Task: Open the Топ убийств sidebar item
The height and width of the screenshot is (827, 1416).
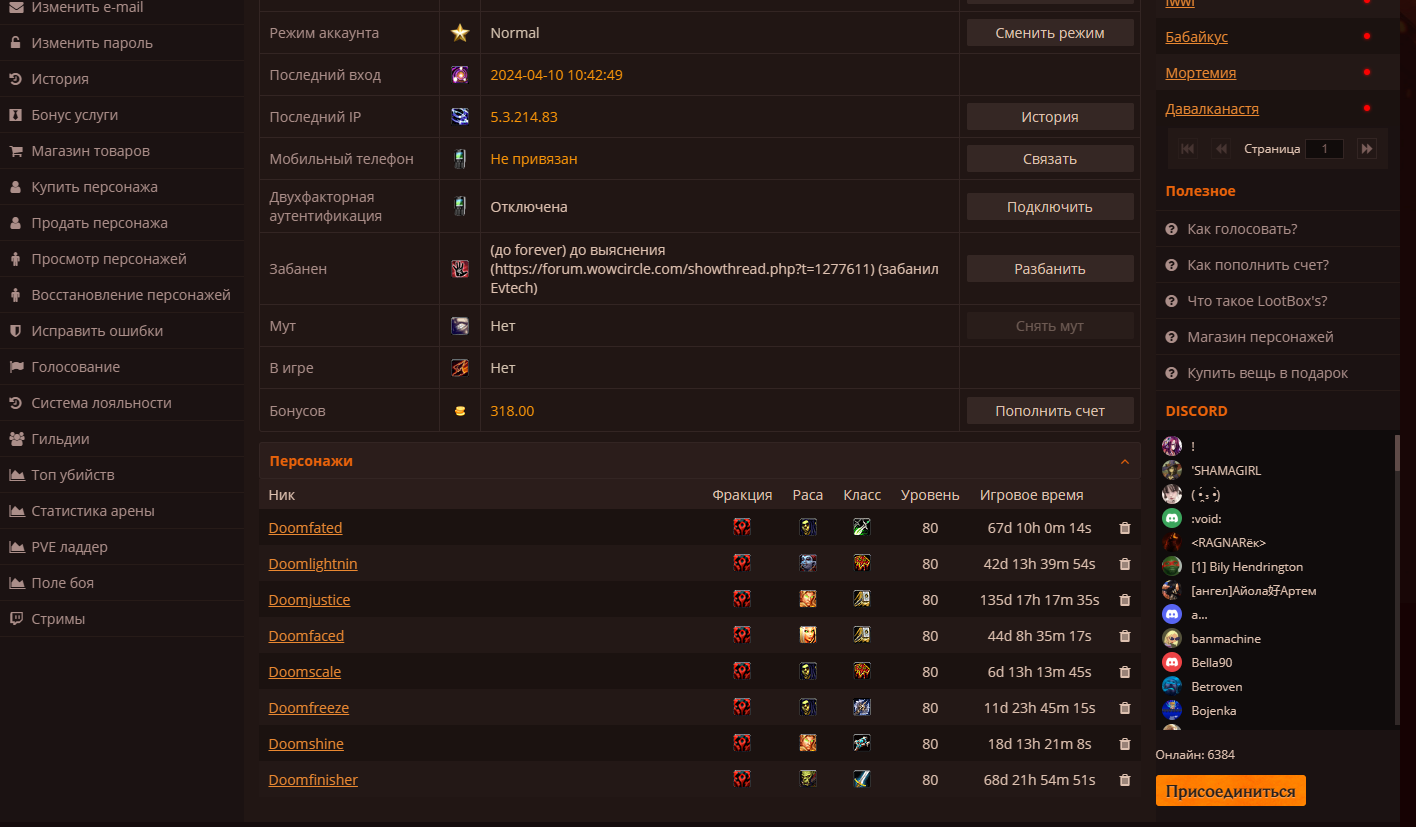Action: 73,475
